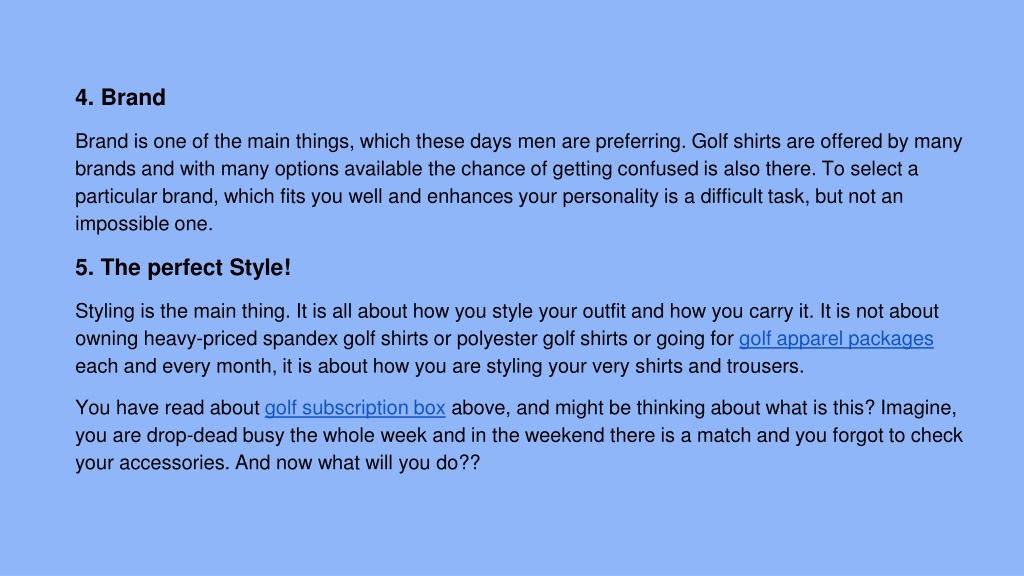Open the golf apparel packages link
Screen dimensions: 1024x576
[836, 339]
